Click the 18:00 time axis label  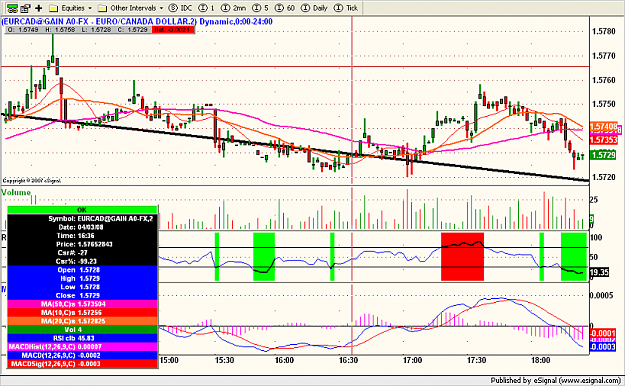pyautogui.click(x=540, y=360)
